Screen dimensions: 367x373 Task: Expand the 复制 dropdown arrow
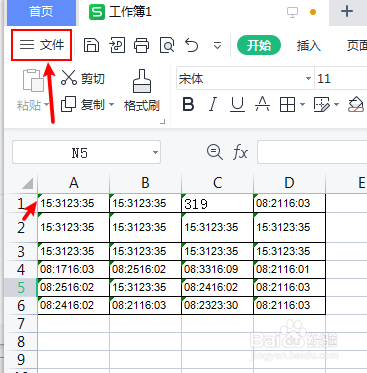coord(111,105)
